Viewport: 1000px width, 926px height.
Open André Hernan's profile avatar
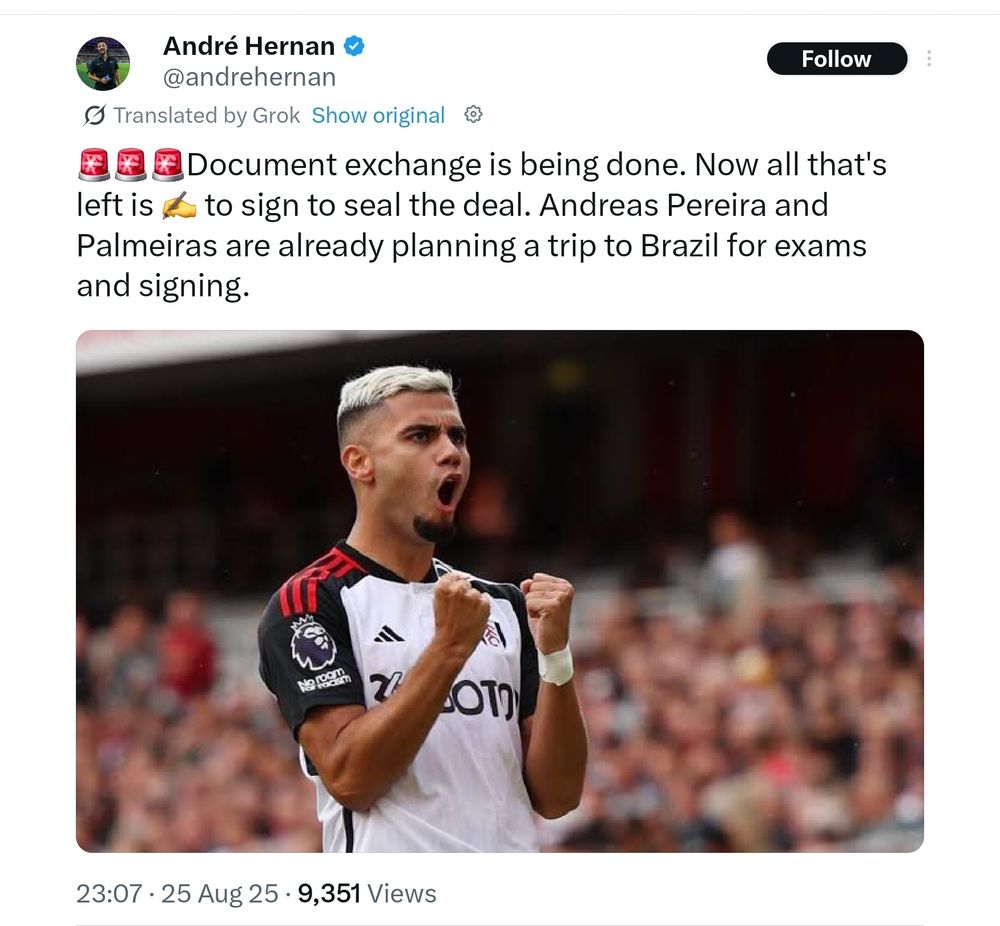click(x=103, y=63)
